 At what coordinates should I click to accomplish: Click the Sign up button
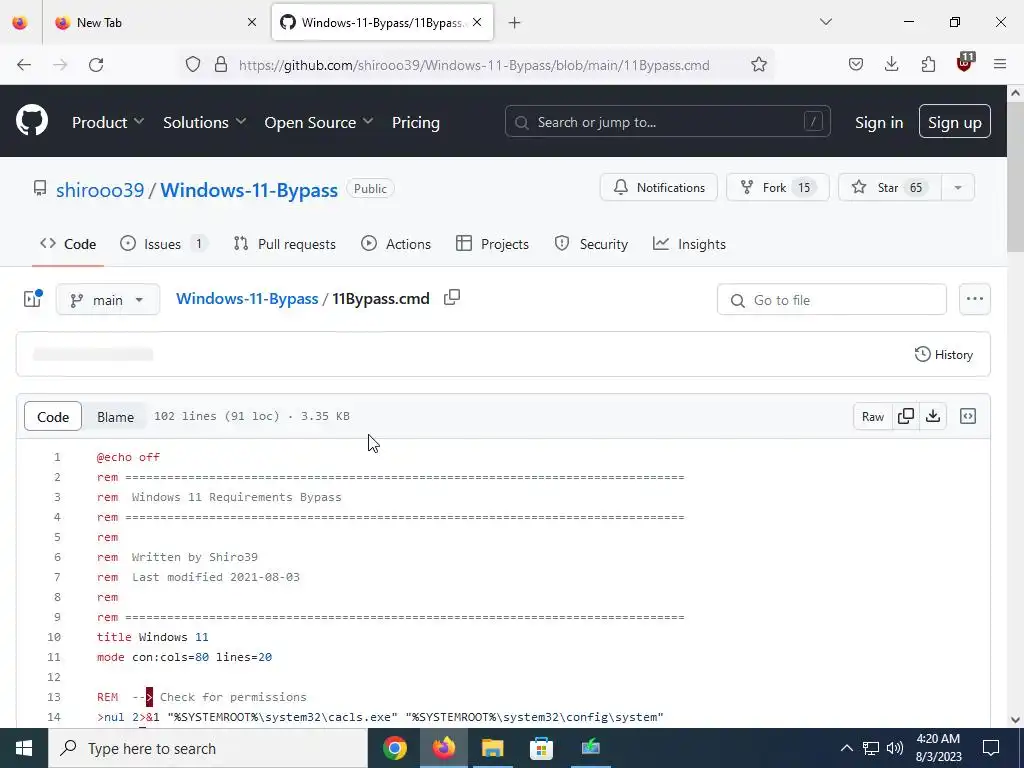(x=955, y=121)
